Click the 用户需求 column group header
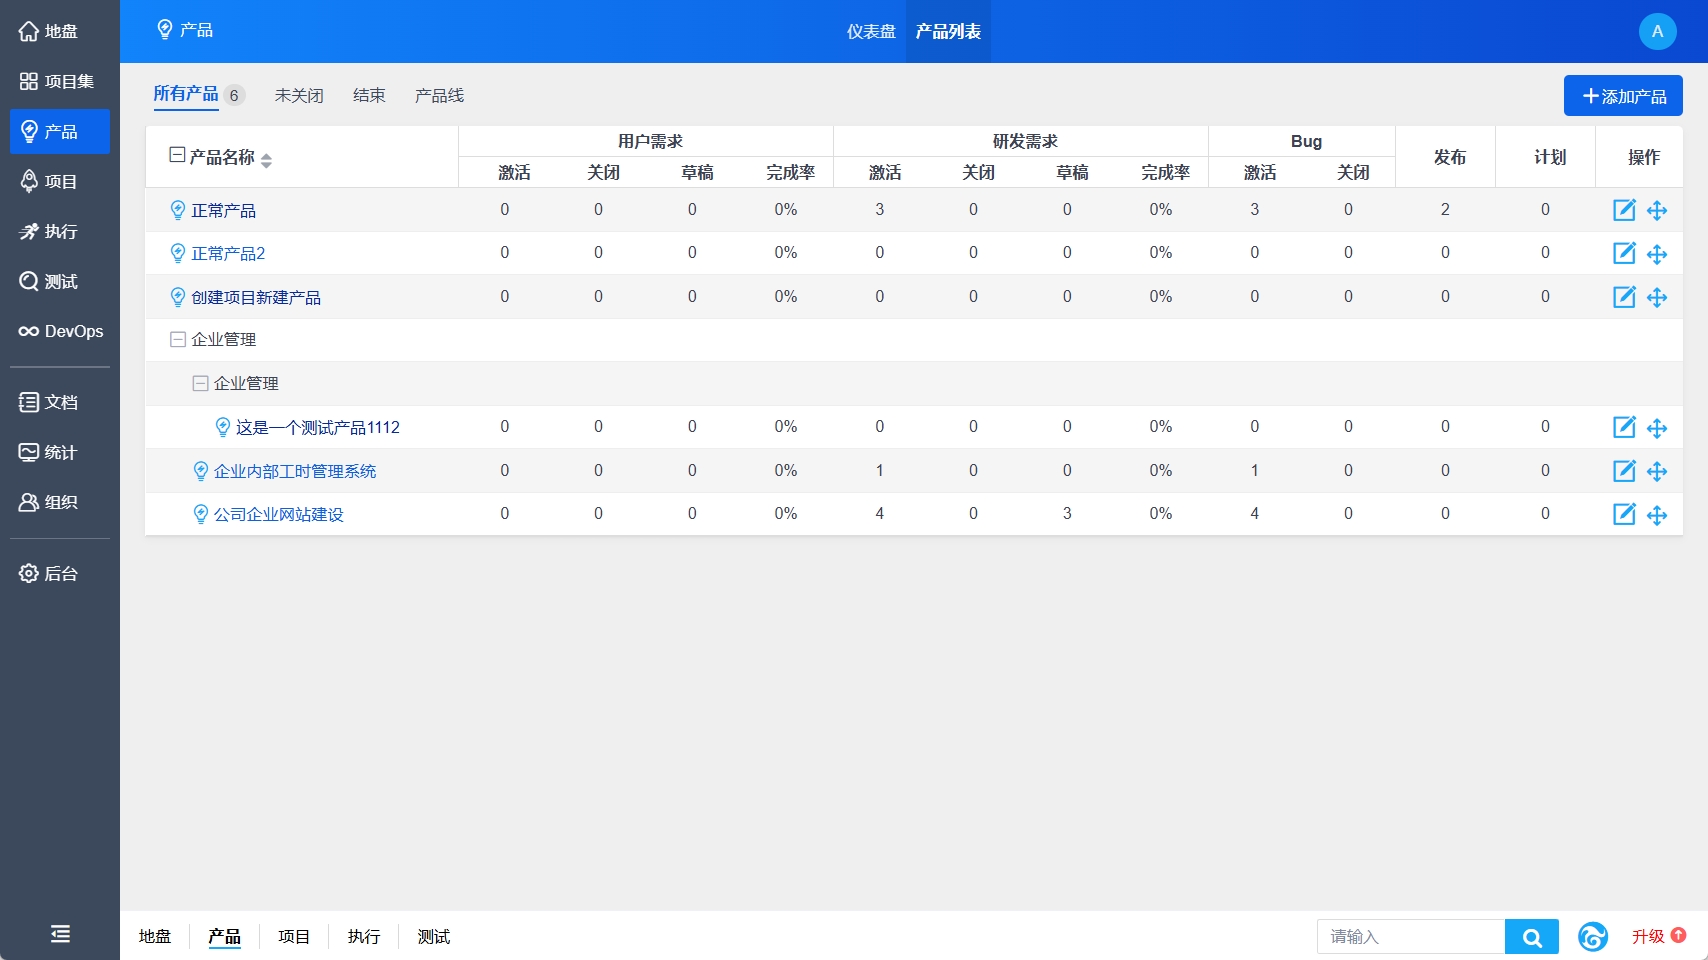The image size is (1708, 960). coord(650,141)
